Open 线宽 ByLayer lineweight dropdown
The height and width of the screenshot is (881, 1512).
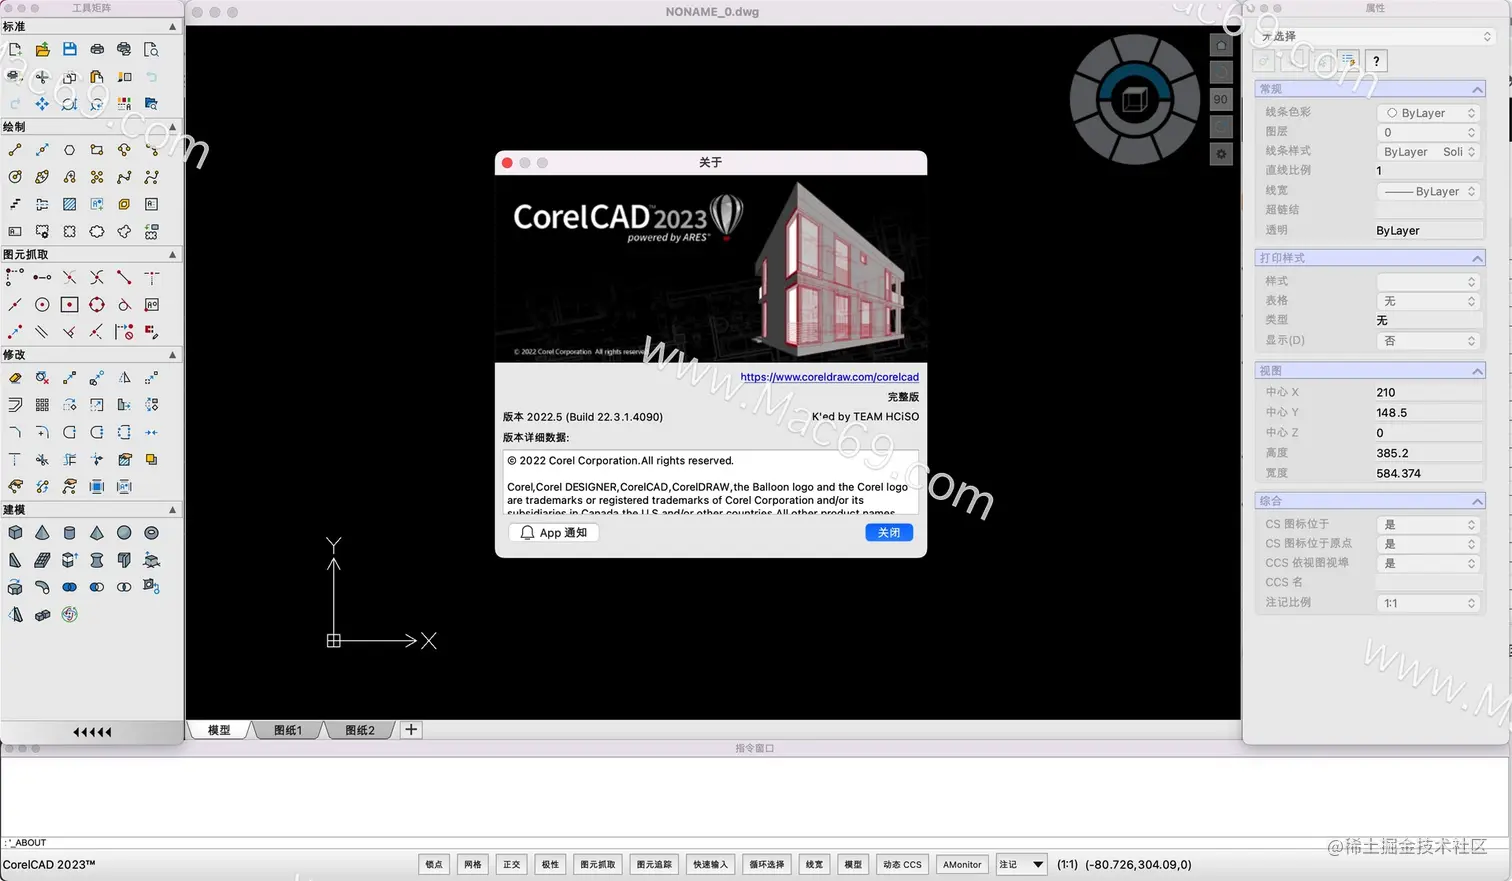(x=1428, y=191)
